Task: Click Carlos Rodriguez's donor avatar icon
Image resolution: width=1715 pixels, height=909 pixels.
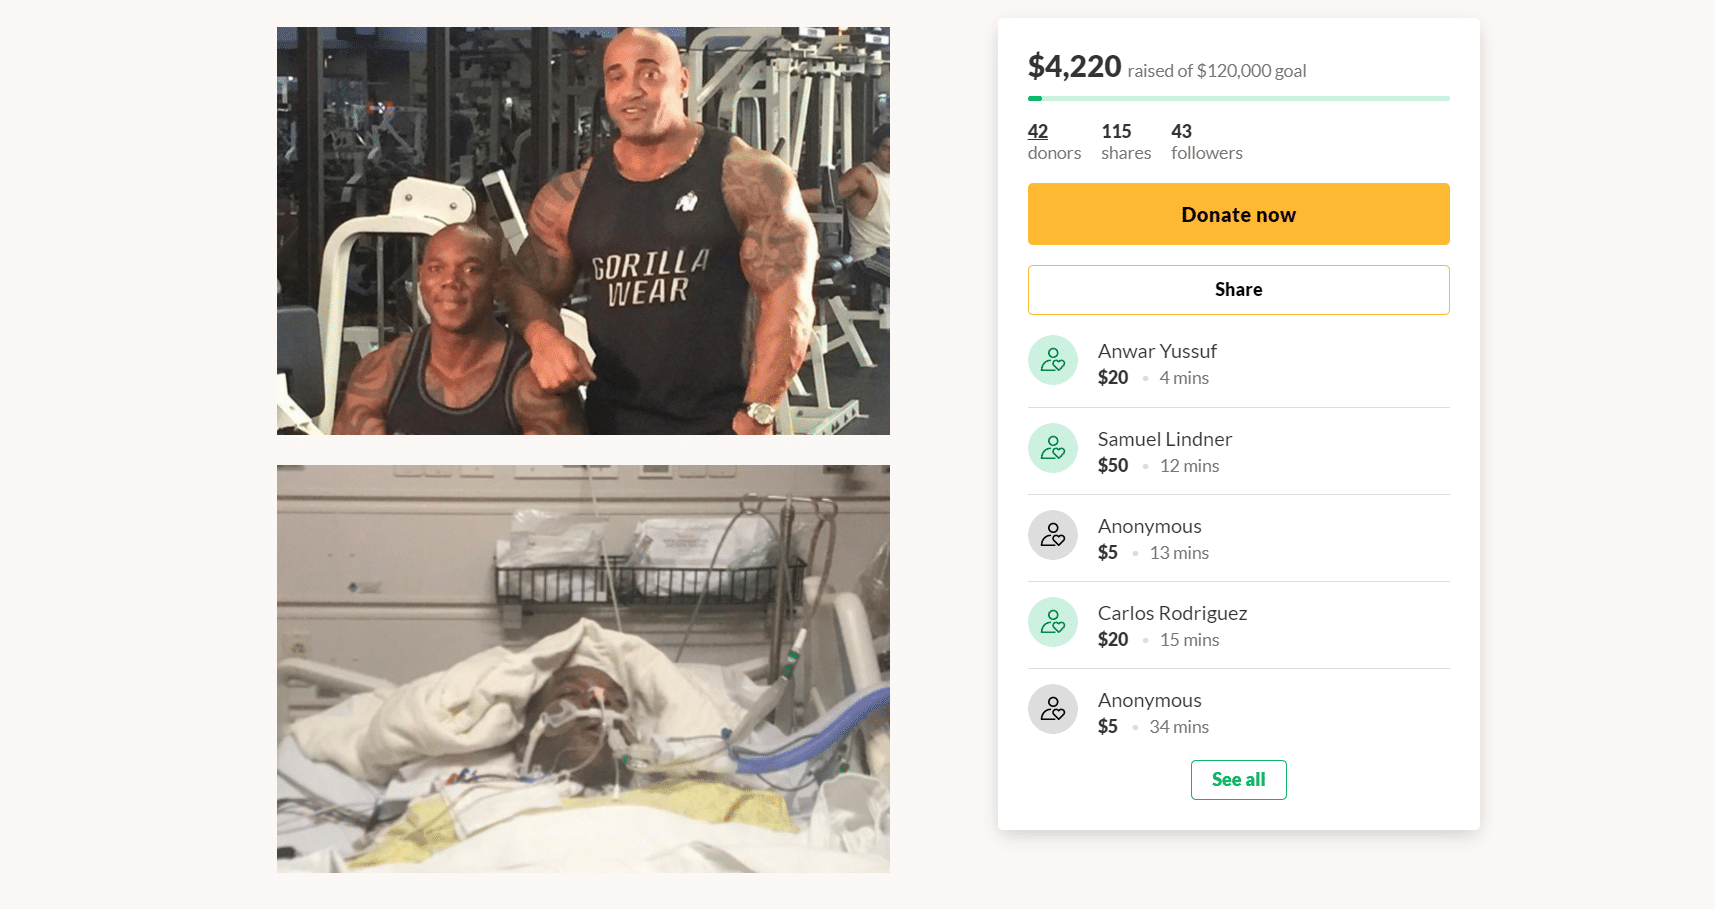Action: tap(1053, 622)
